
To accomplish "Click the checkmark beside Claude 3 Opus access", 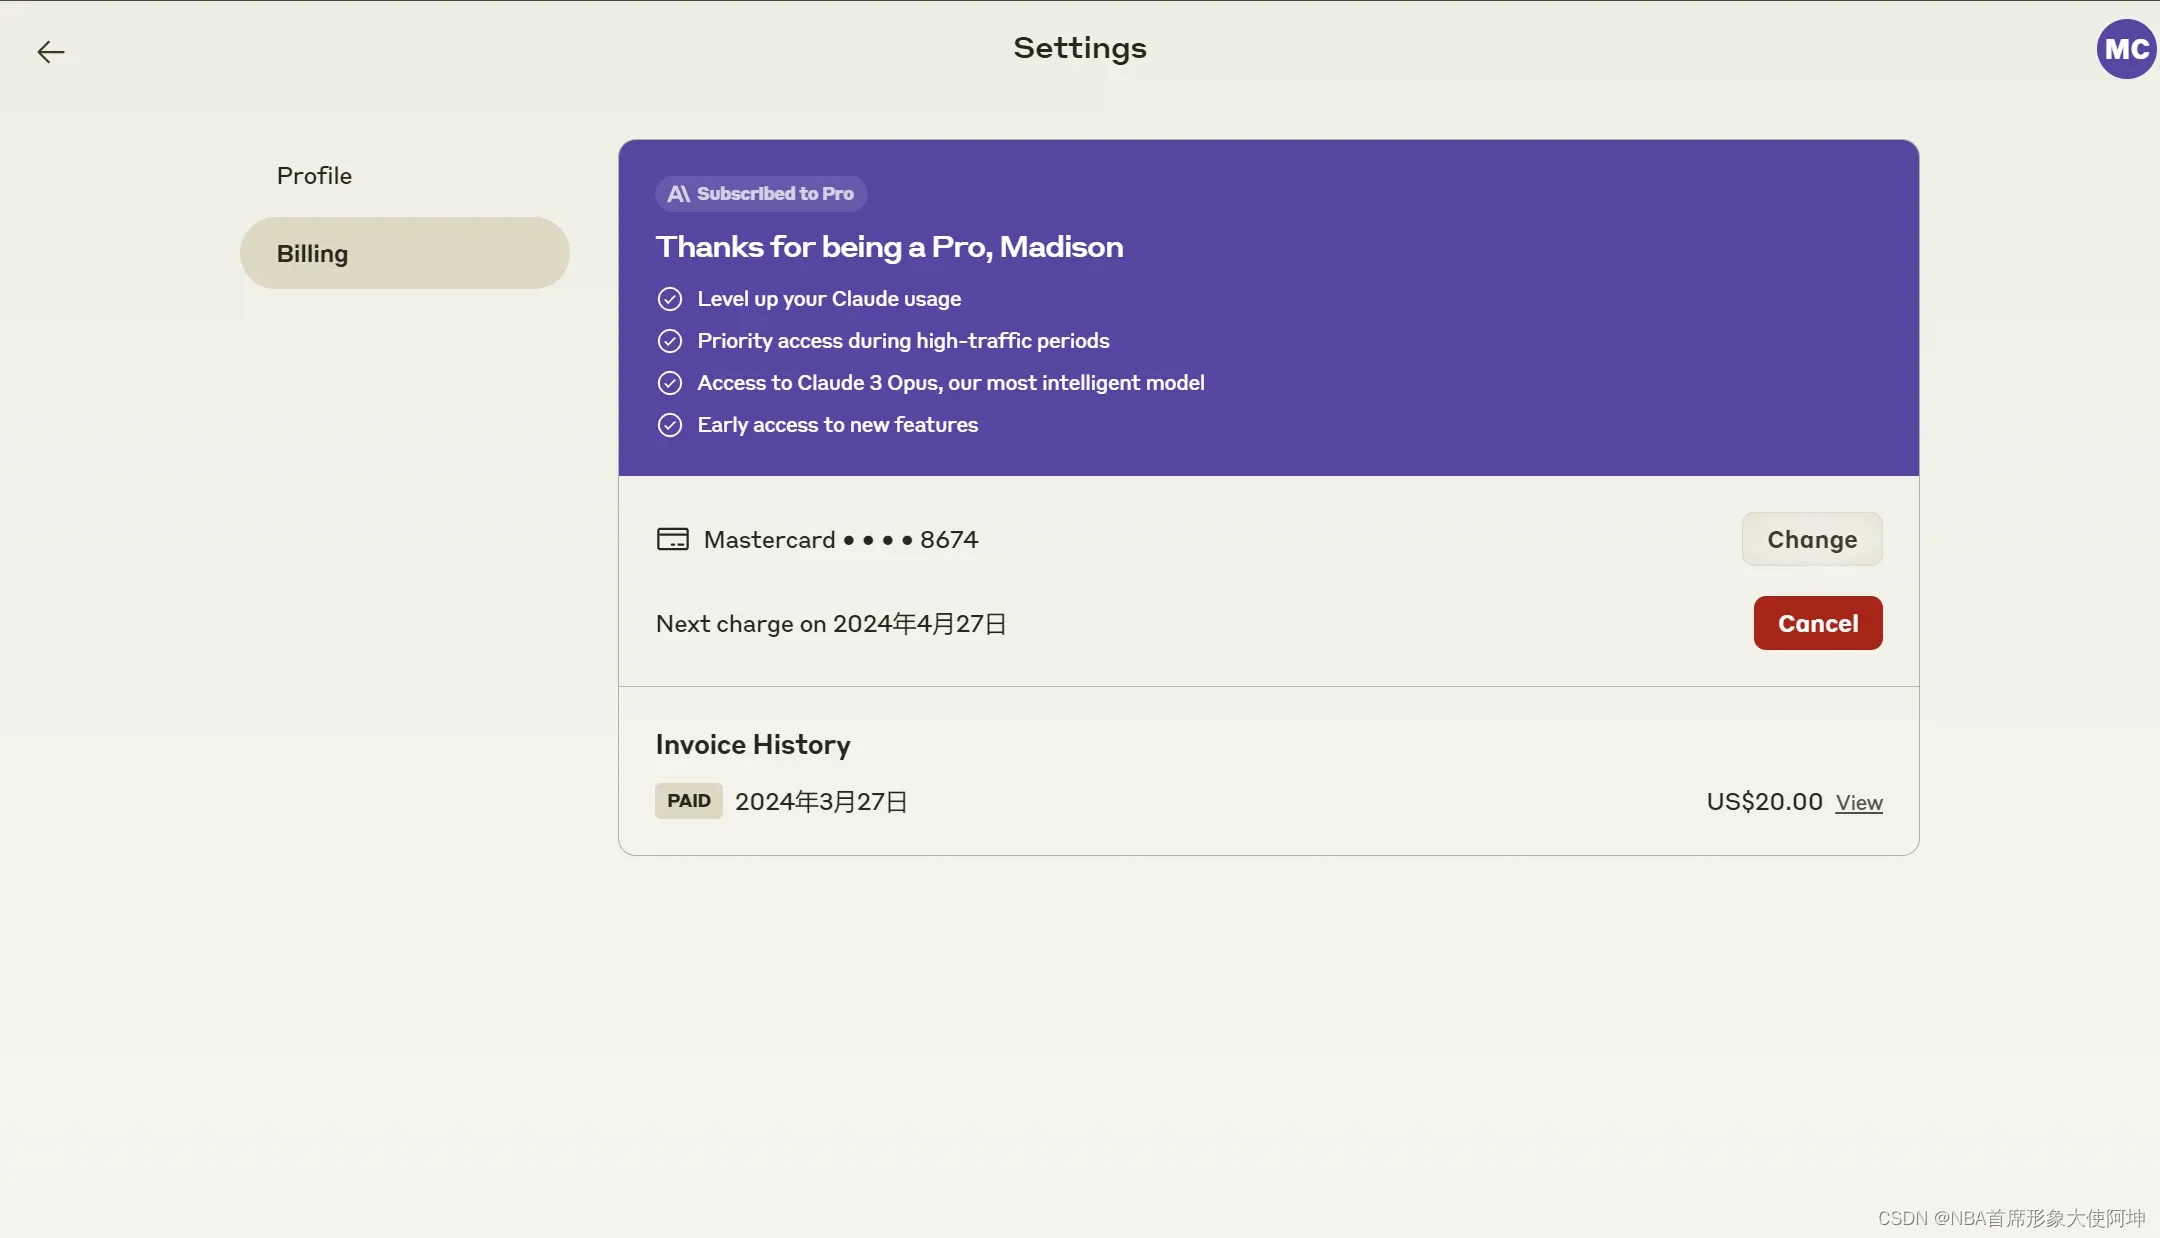I will (670, 383).
